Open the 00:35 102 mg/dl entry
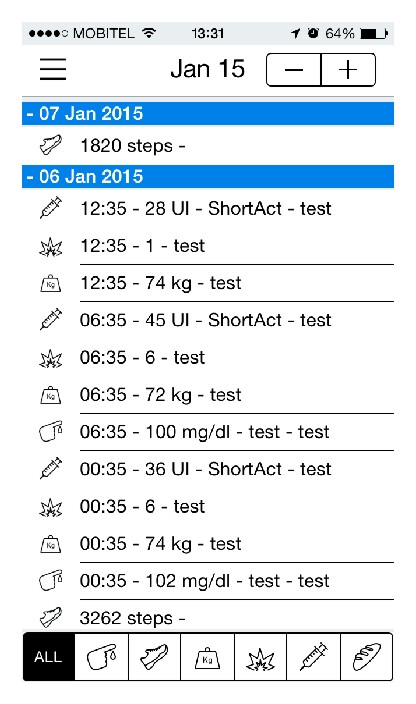 (x=208, y=581)
